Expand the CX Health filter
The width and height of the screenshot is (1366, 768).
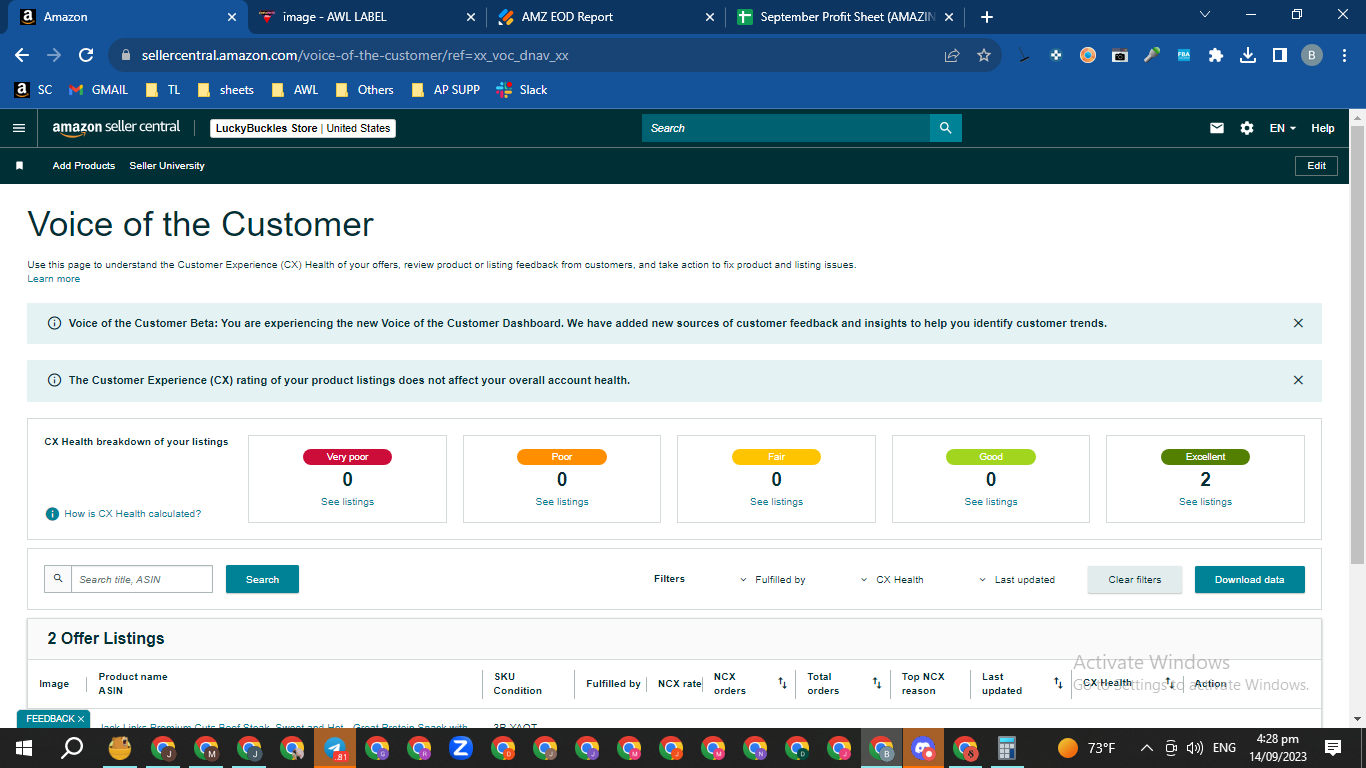pos(892,580)
